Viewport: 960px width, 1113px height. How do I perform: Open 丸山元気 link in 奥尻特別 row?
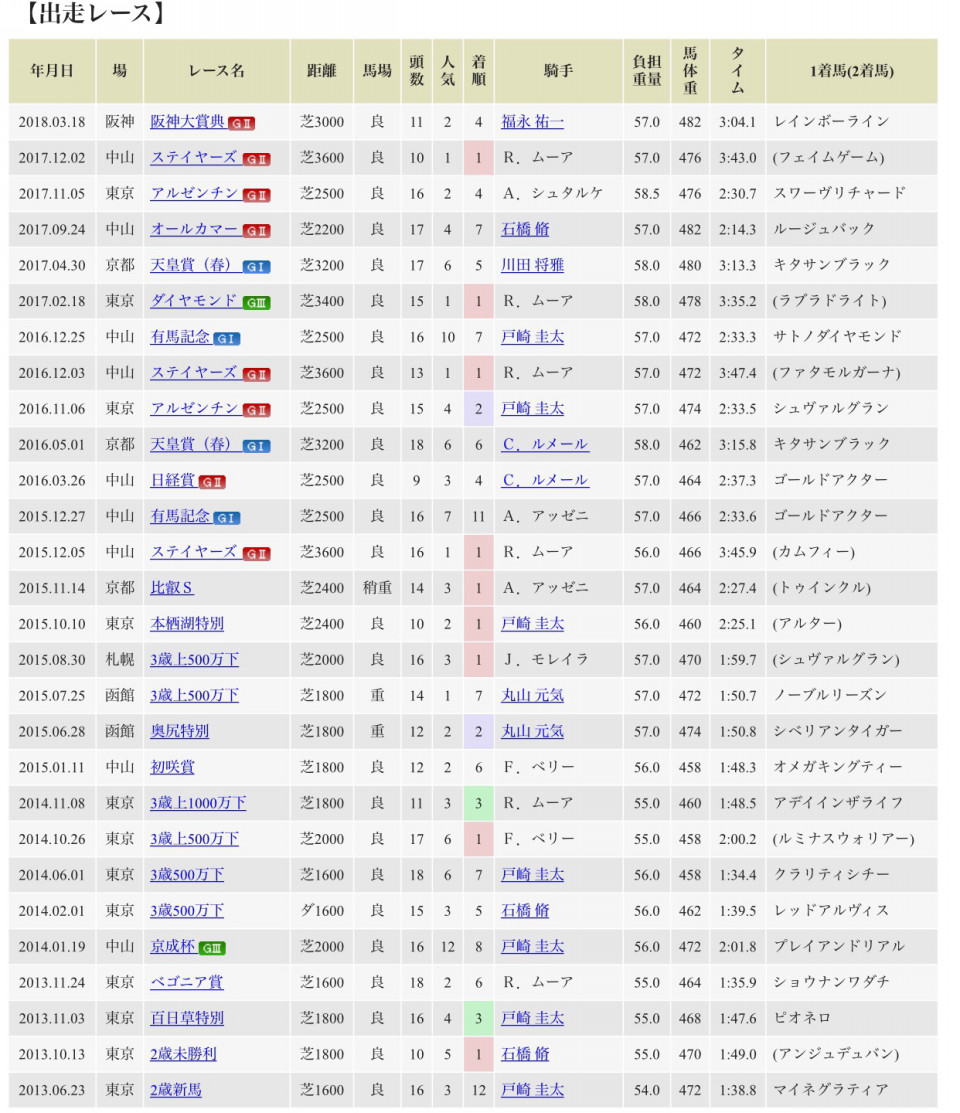(533, 731)
